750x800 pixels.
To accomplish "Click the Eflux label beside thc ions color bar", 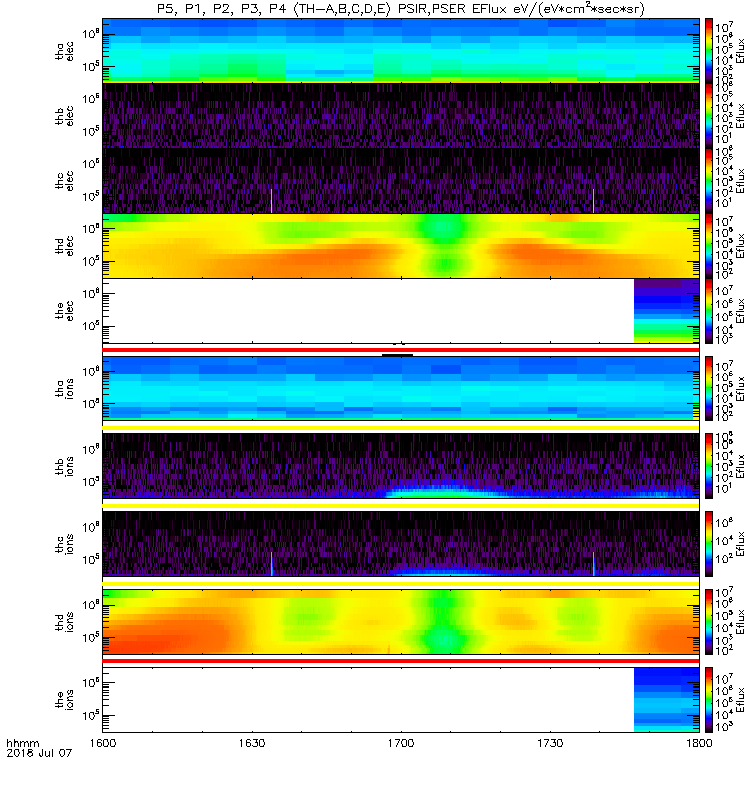I will pyautogui.click(x=740, y=544).
